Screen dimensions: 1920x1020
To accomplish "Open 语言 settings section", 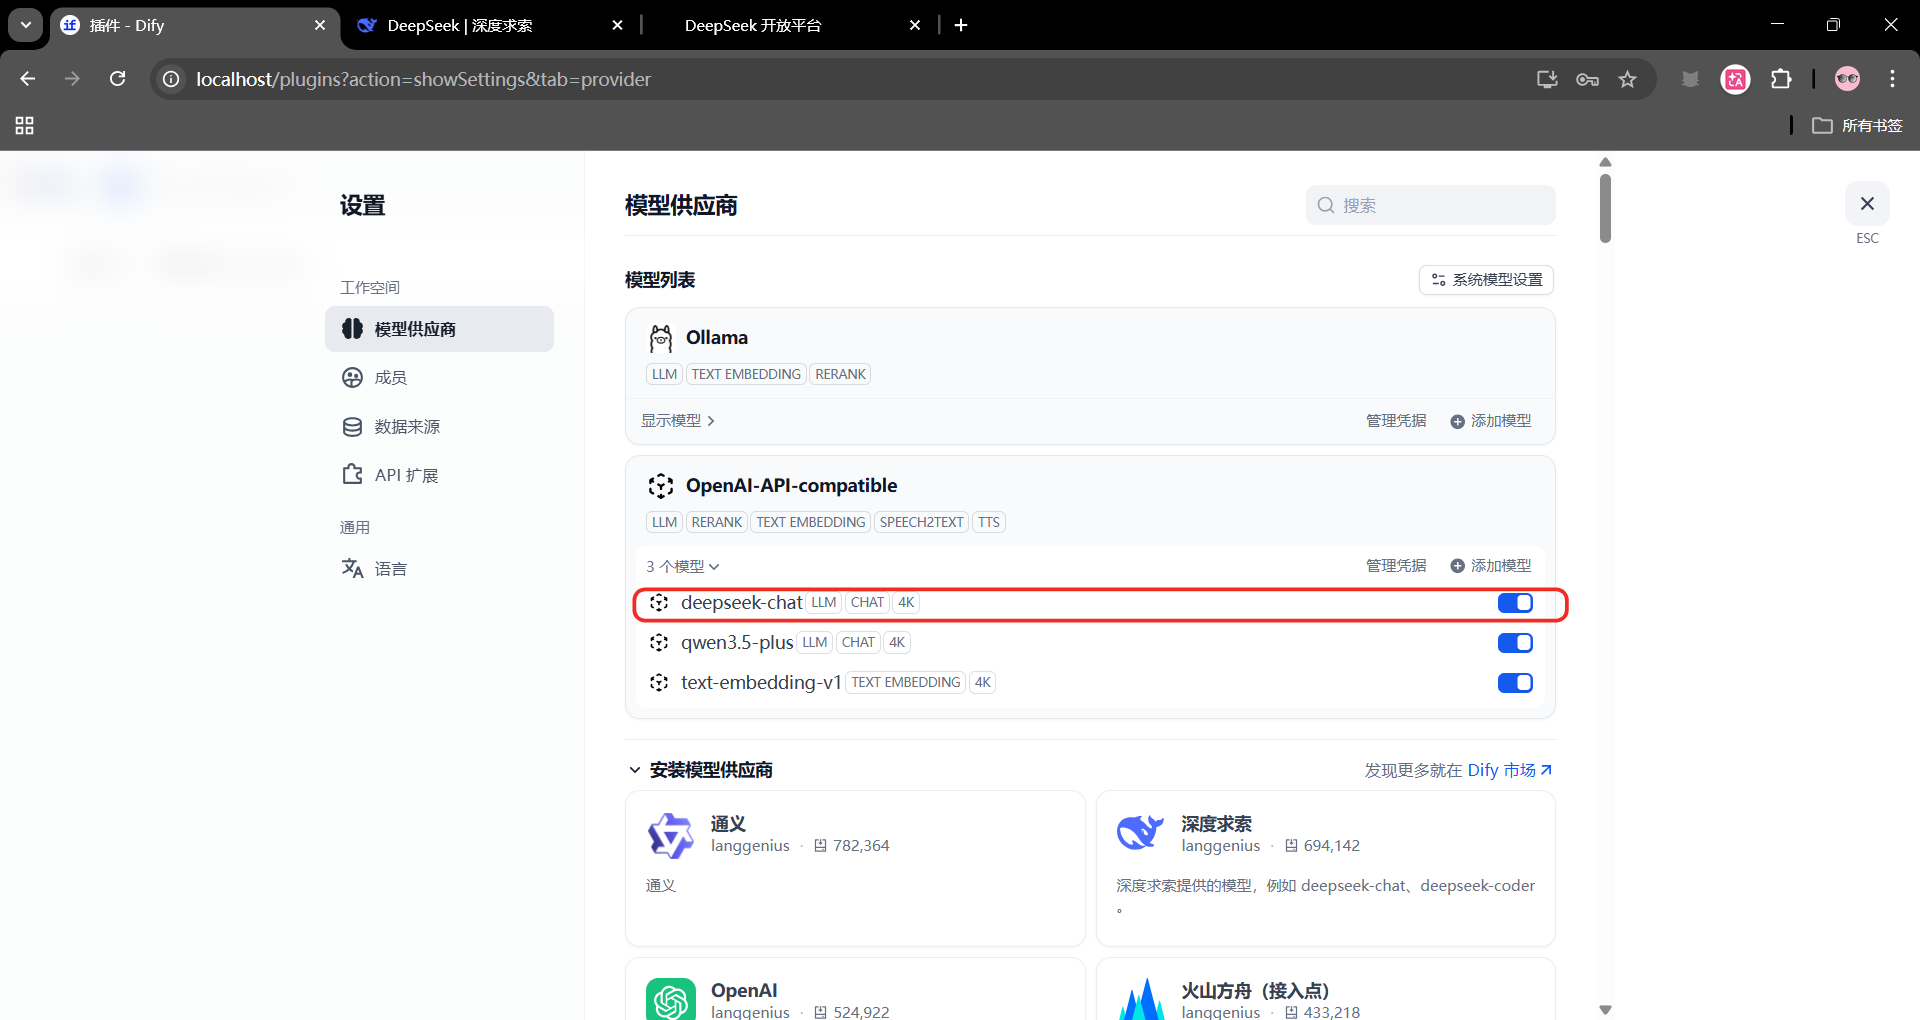I will pyautogui.click(x=439, y=569).
